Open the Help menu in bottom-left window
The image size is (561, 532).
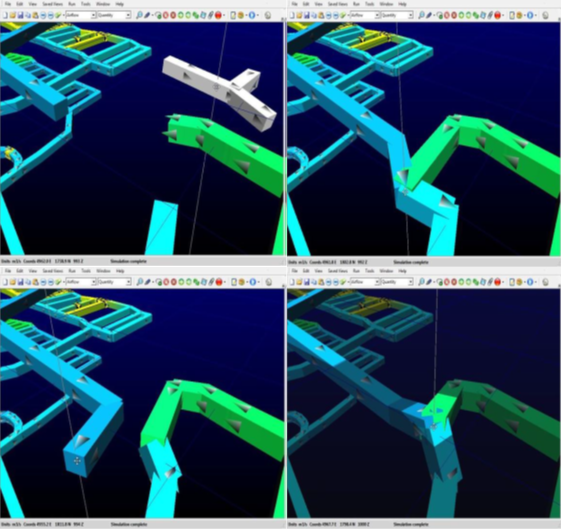pos(120,271)
